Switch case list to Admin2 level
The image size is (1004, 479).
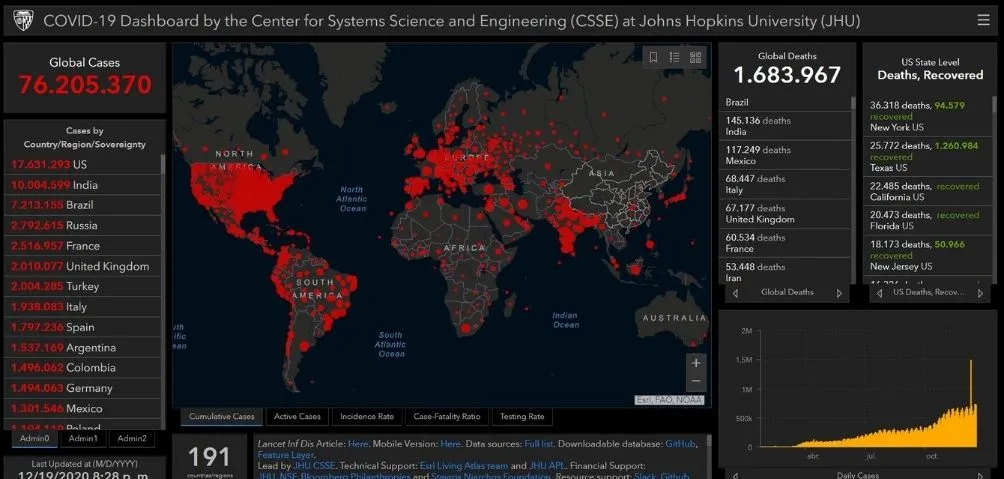click(x=132, y=438)
